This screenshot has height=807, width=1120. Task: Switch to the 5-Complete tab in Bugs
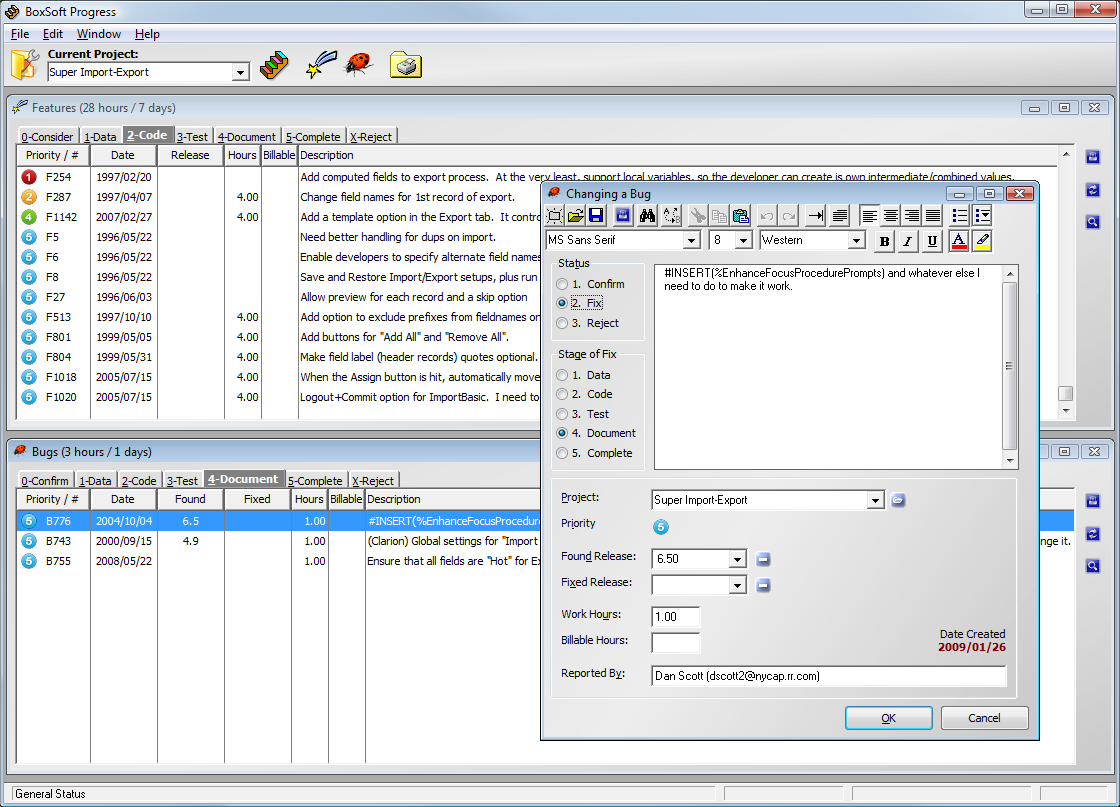315,481
